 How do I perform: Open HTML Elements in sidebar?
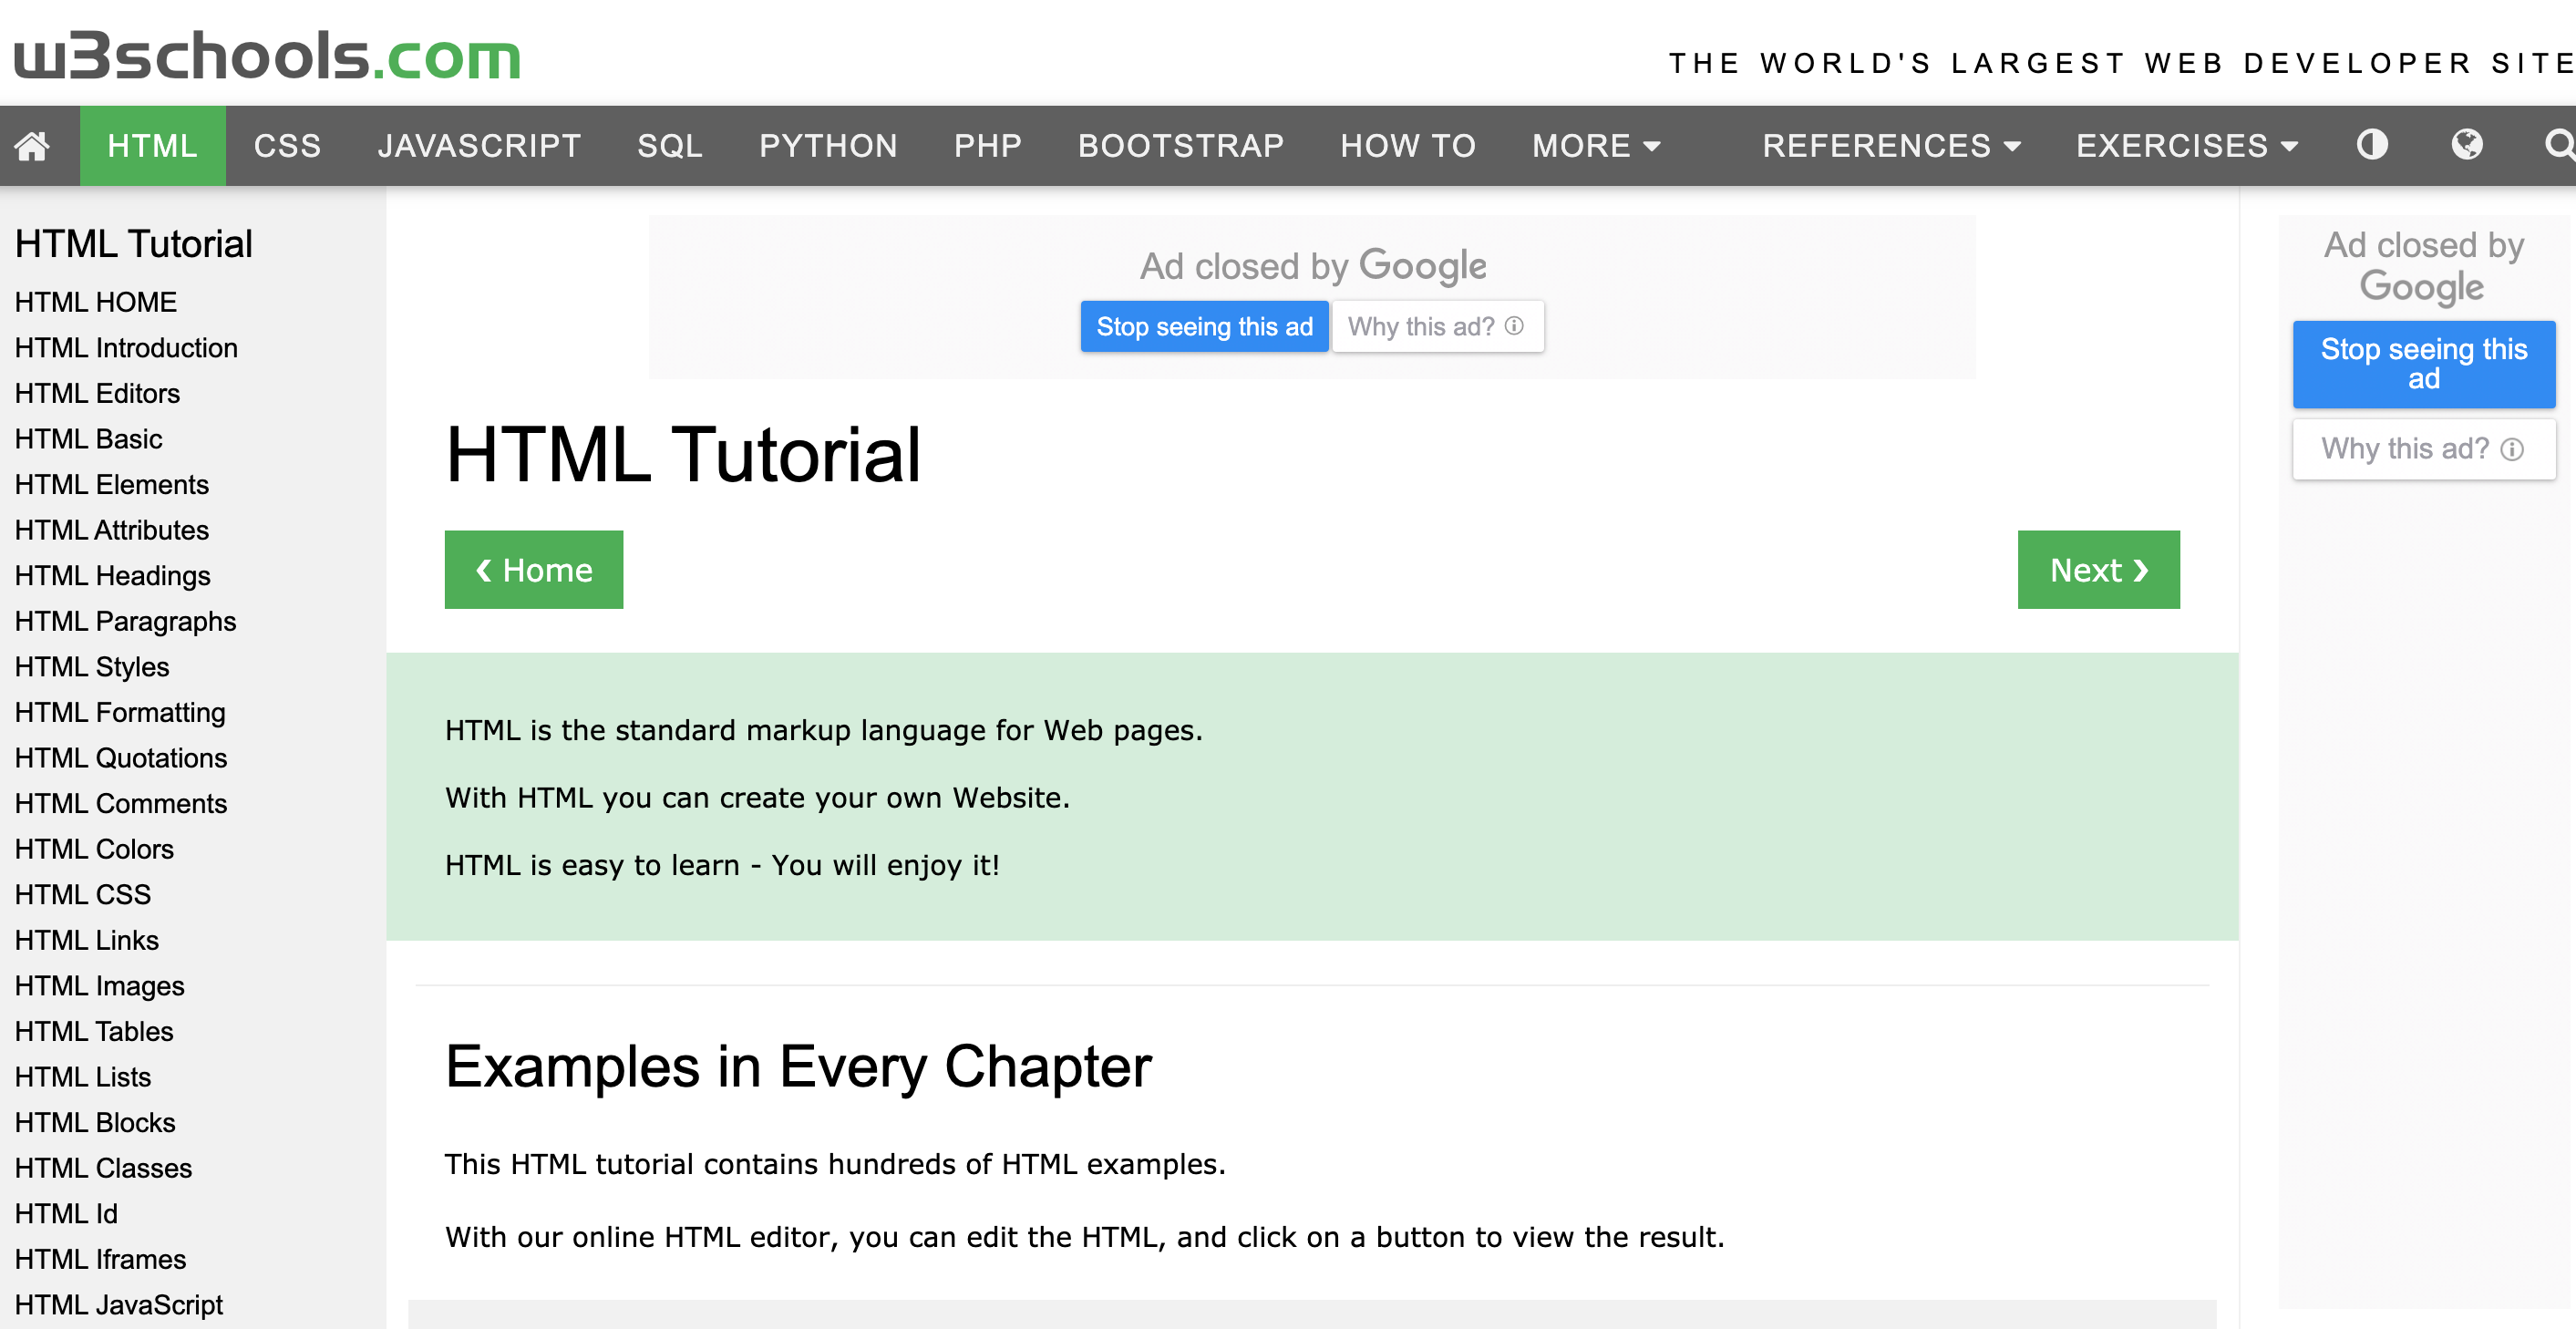coord(112,484)
